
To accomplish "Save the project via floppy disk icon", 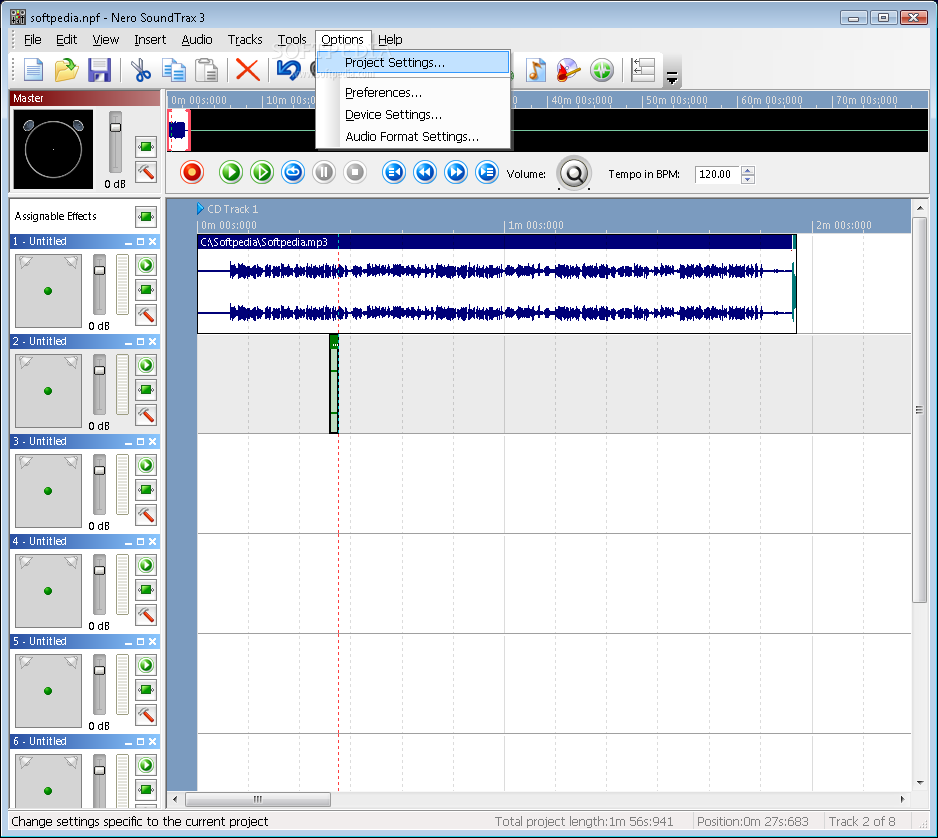I will (x=99, y=70).
